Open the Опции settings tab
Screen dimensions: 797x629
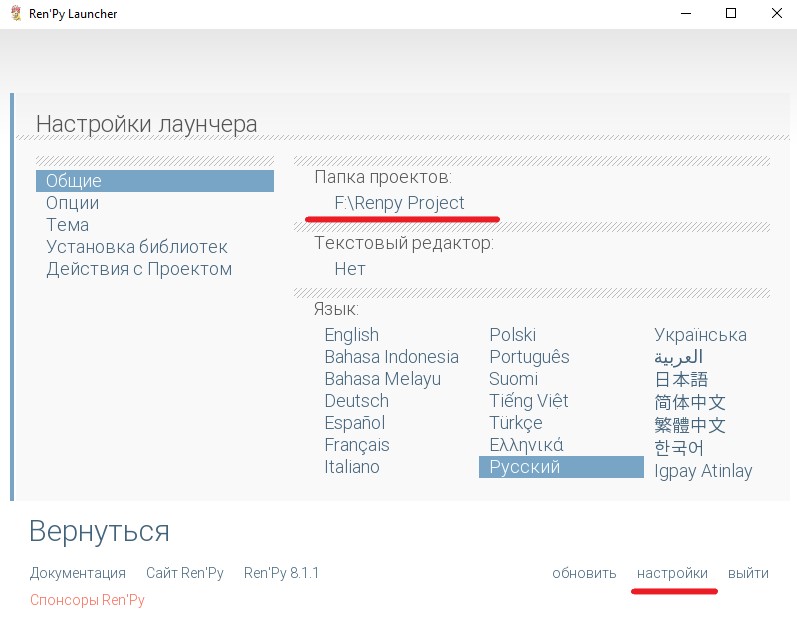click(72, 203)
